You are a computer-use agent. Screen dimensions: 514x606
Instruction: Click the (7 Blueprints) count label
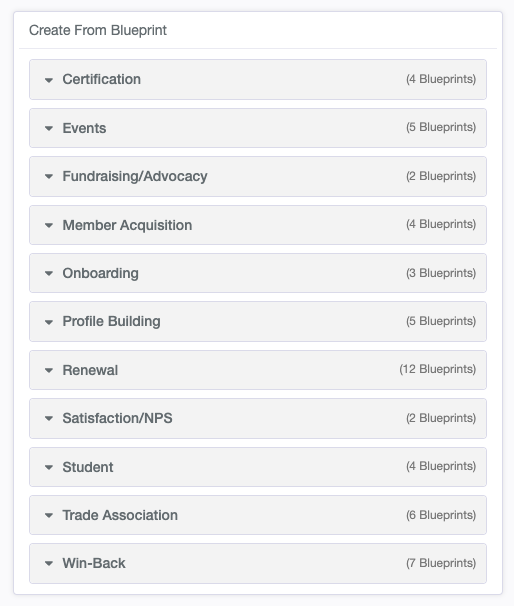tap(441, 563)
